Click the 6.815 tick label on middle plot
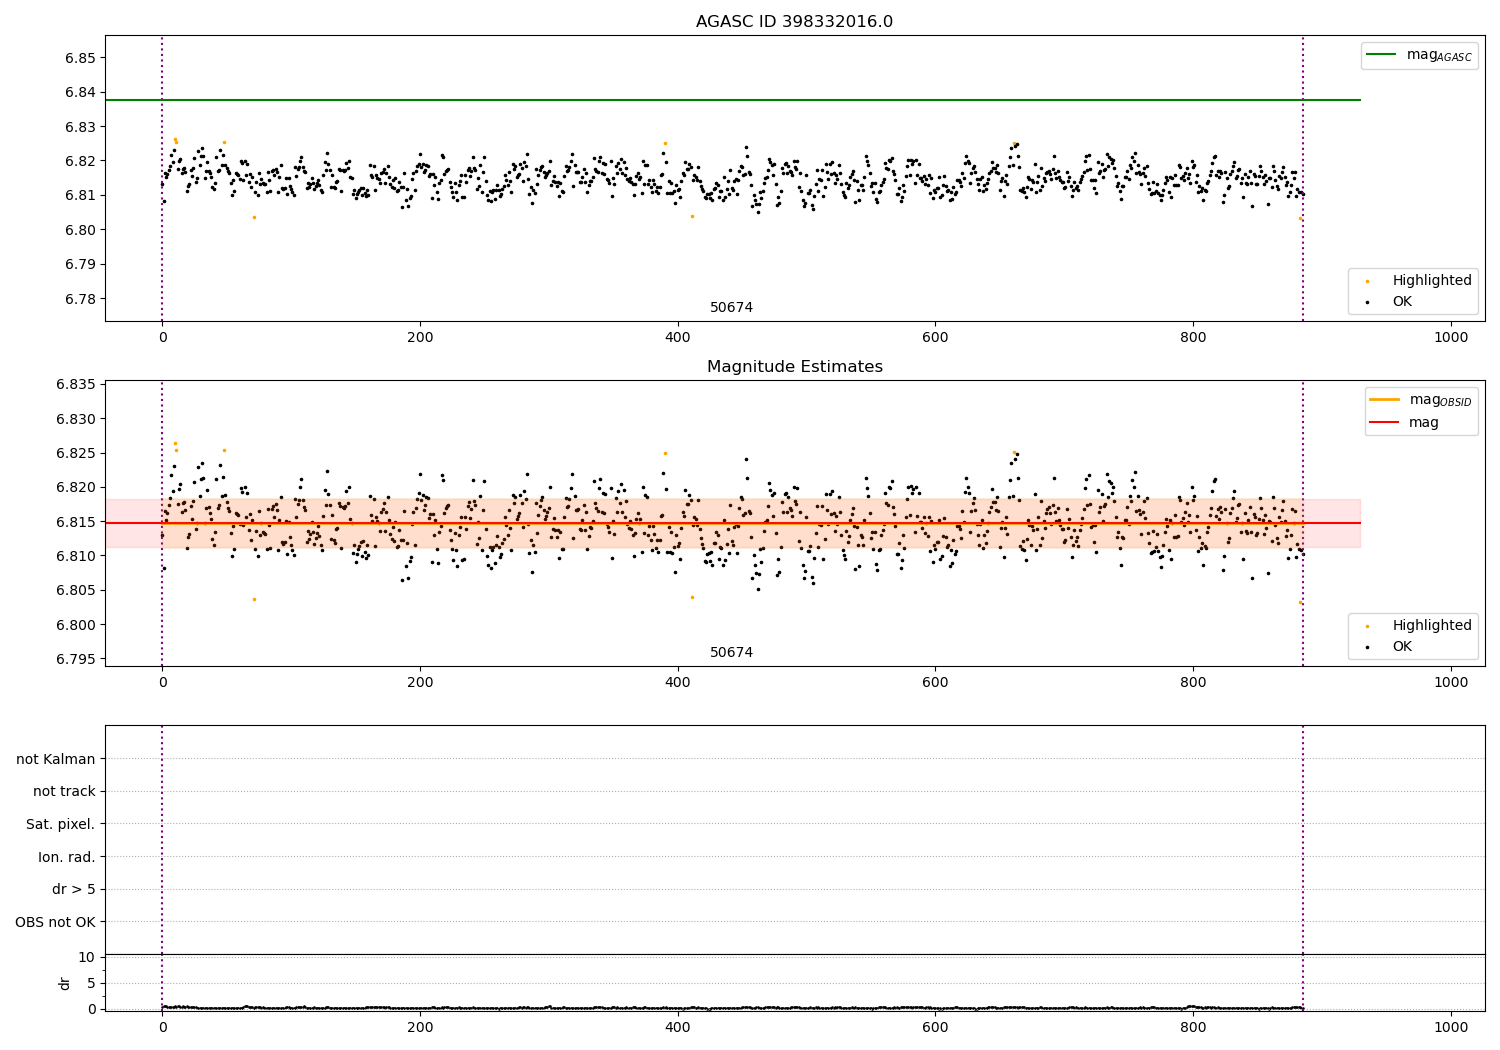This screenshot has height=1050, width=1500. pos(74,522)
